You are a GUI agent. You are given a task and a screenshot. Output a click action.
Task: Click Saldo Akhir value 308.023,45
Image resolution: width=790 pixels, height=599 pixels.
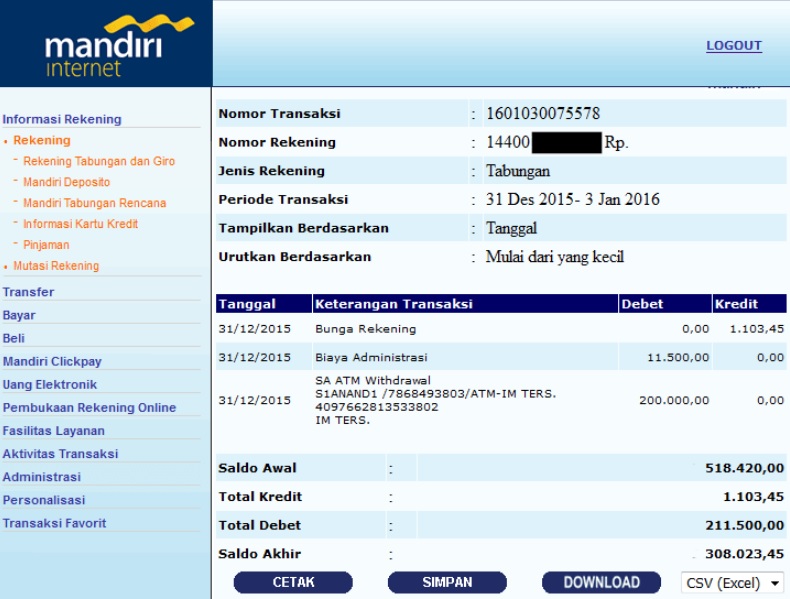click(x=745, y=554)
